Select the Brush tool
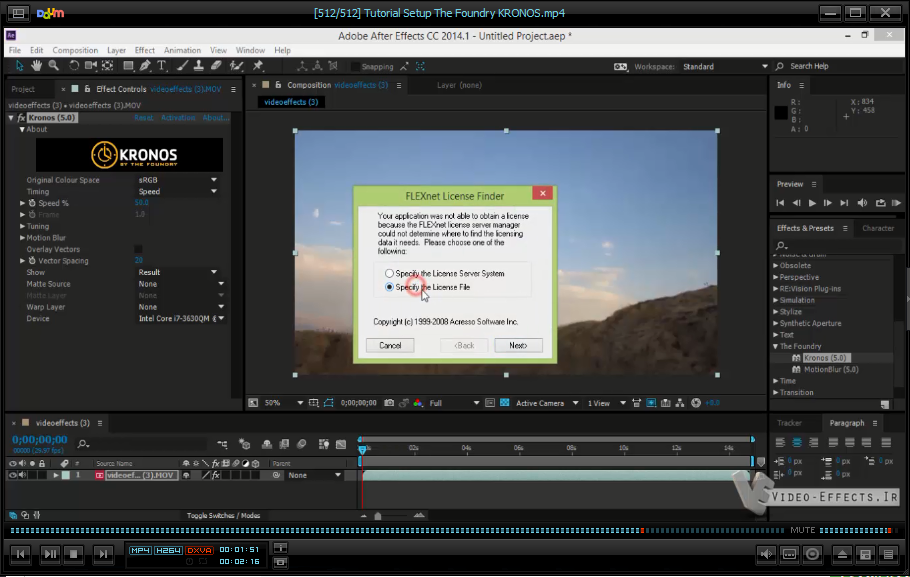Viewport: 910px width, 577px height. pyautogui.click(x=182, y=66)
